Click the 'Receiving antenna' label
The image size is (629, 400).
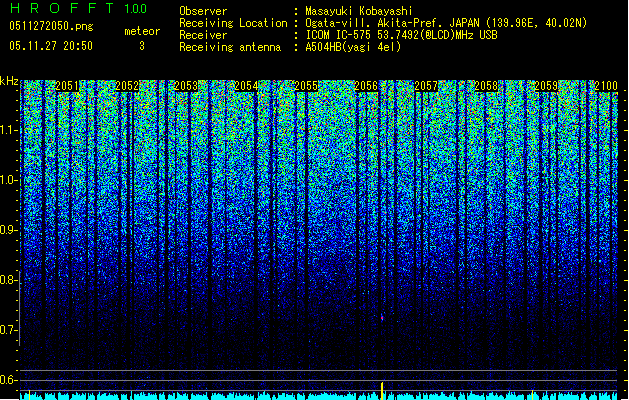point(230,47)
